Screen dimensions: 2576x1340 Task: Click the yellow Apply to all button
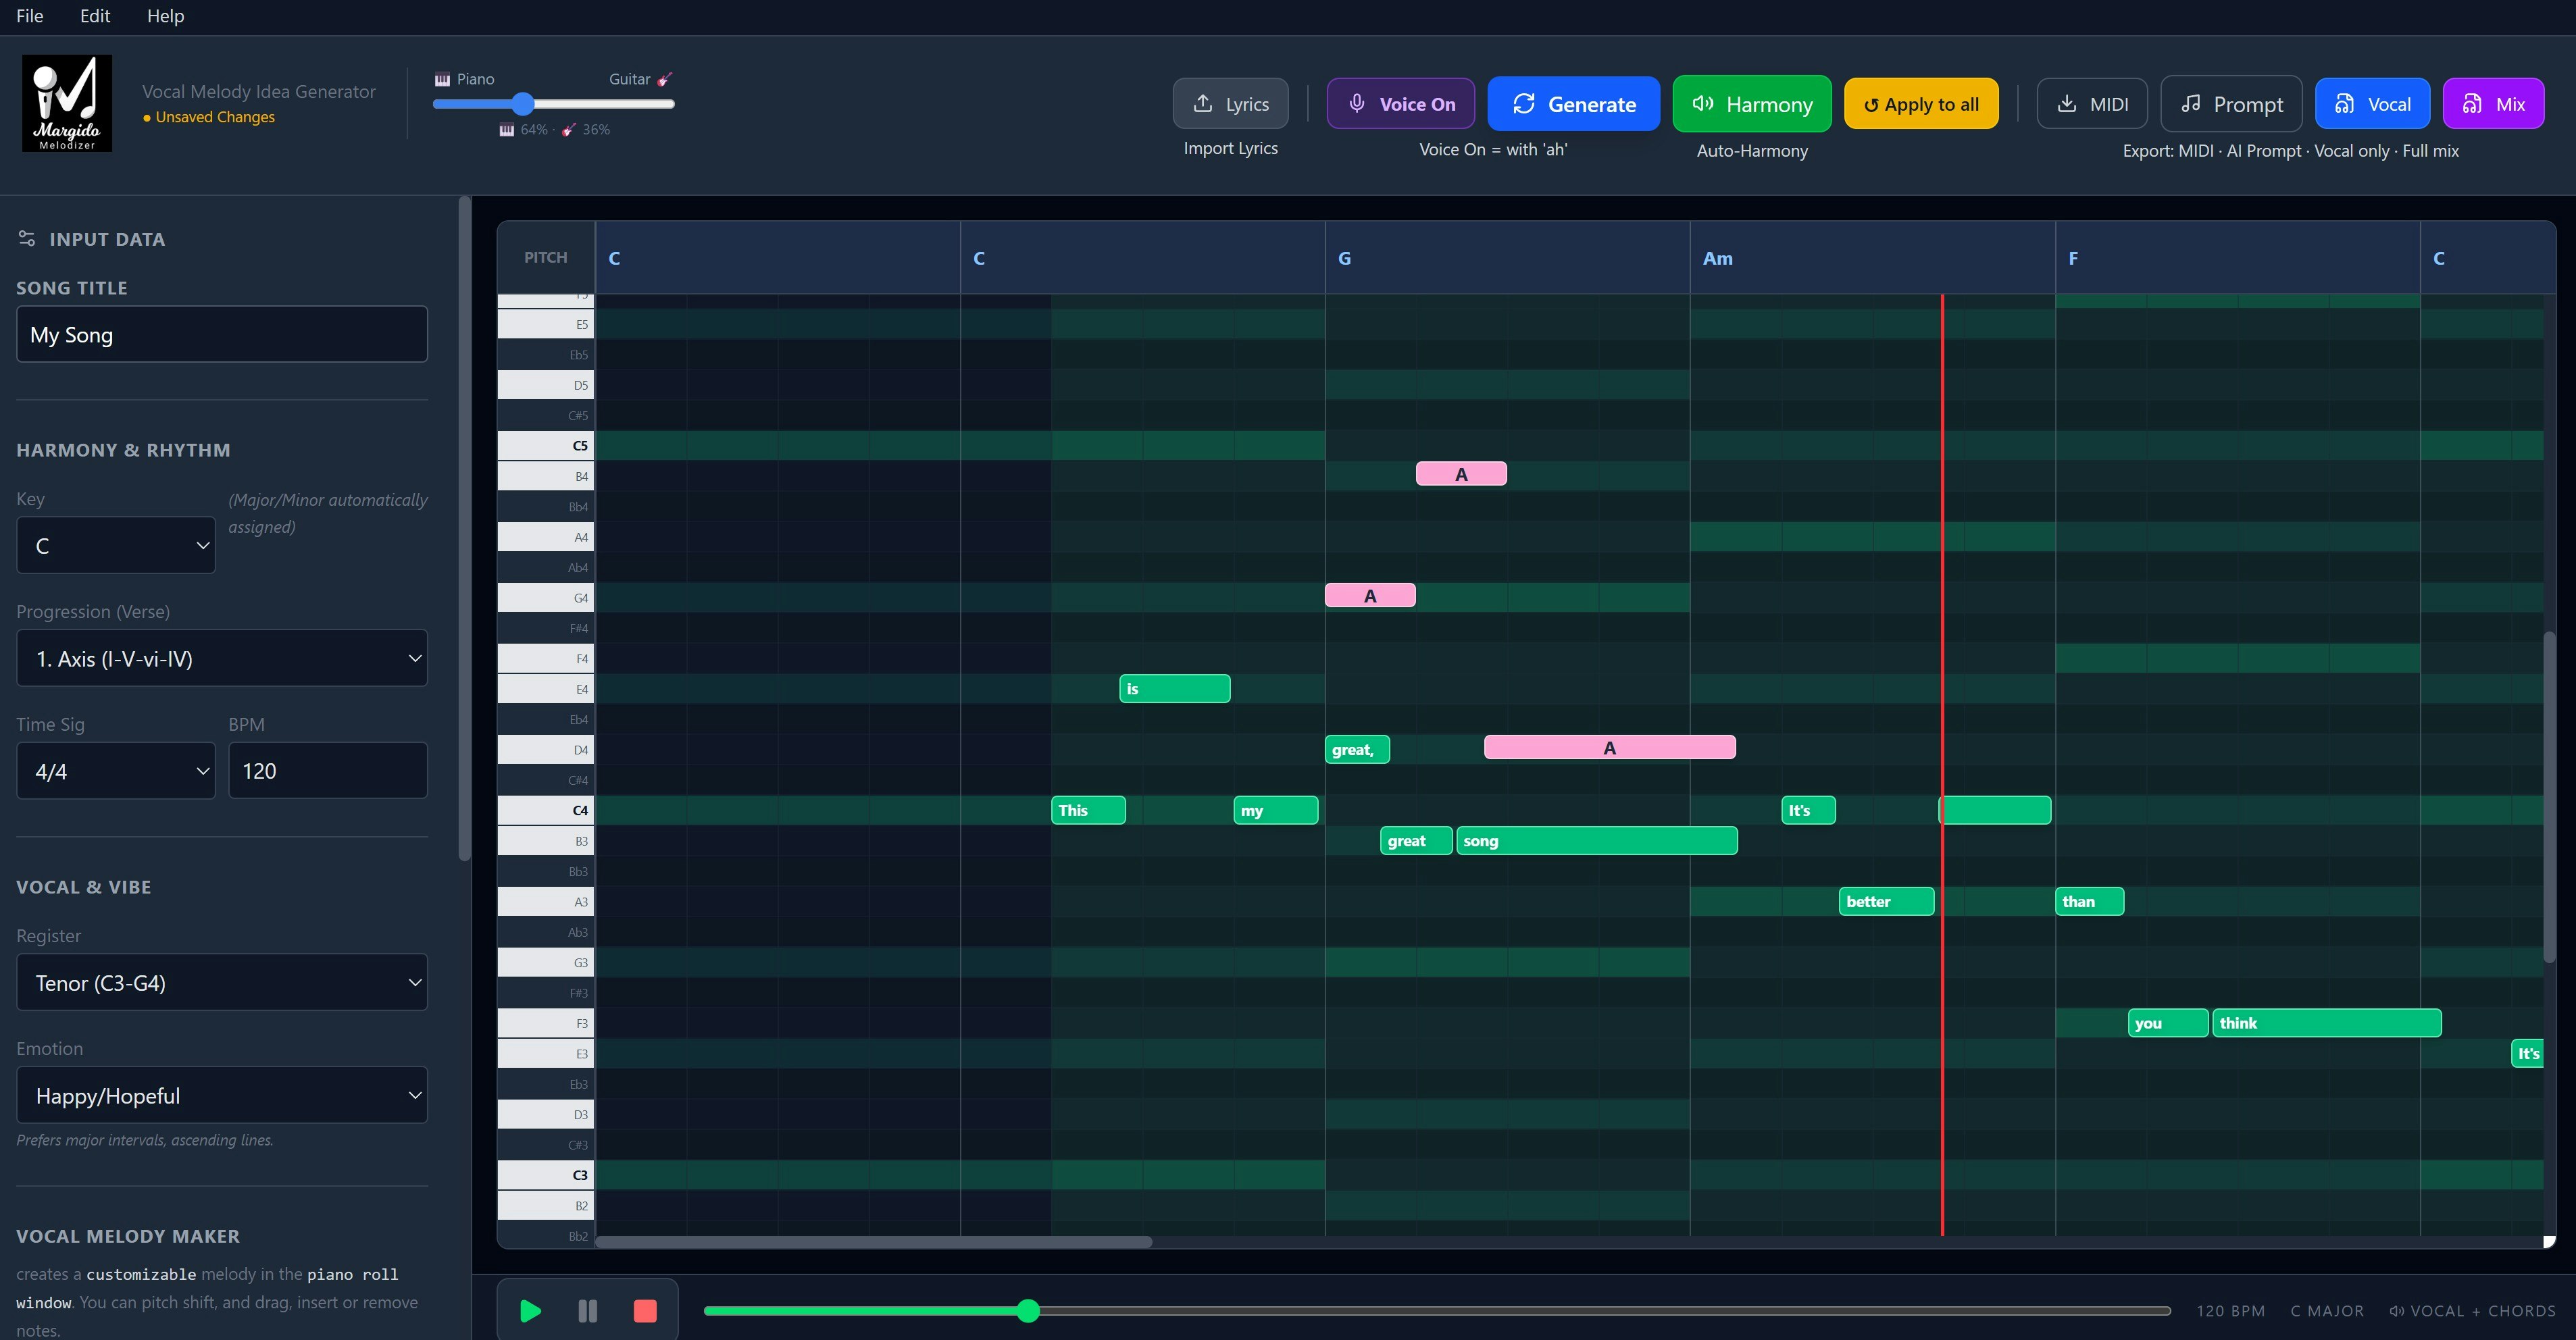tap(1920, 104)
